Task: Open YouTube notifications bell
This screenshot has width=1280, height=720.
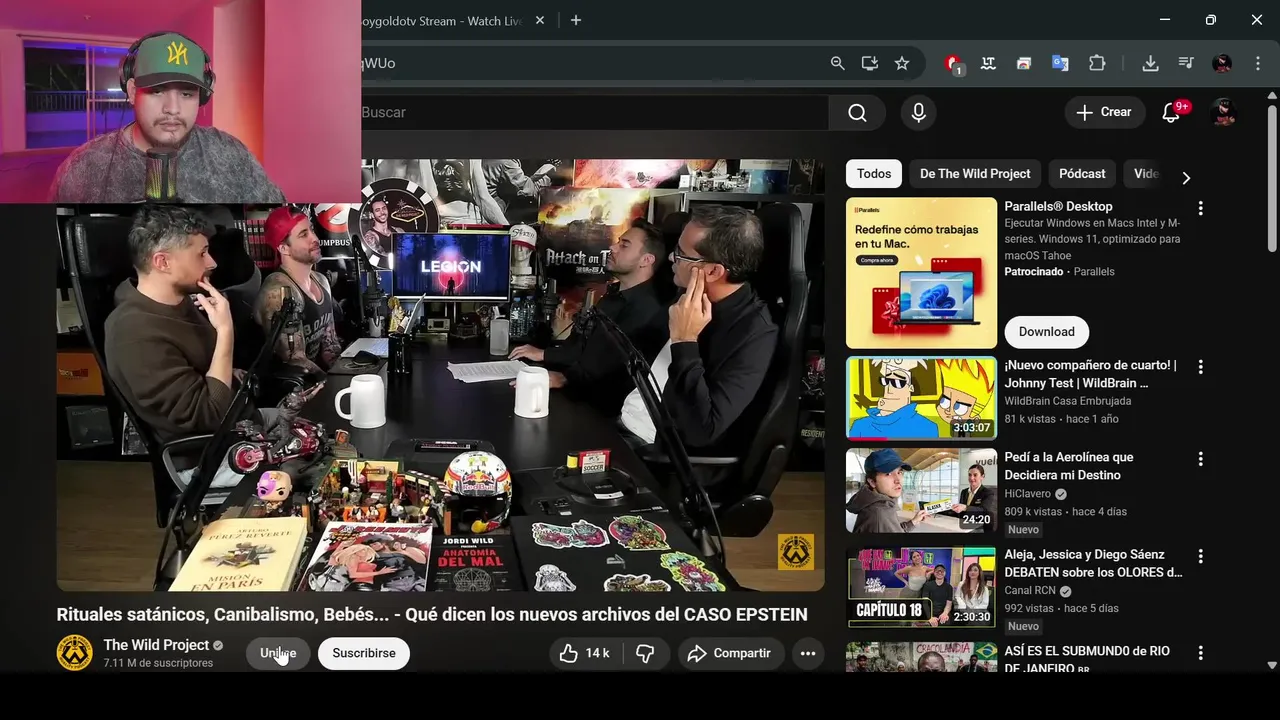Action: (x=1171, y=113)
